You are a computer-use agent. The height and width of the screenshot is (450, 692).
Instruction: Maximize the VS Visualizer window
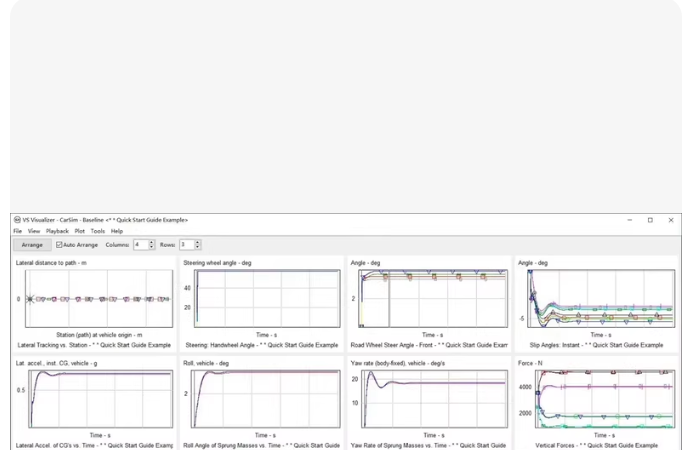(650, 220)
